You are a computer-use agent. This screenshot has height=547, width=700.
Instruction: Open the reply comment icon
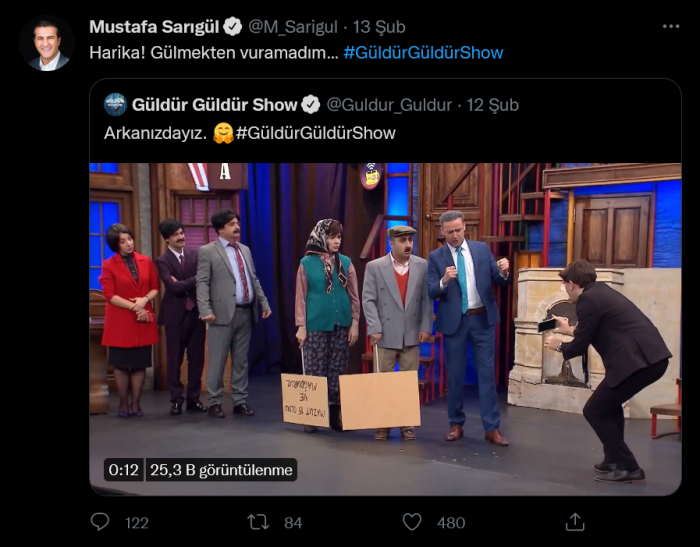[x=100, y=522]
